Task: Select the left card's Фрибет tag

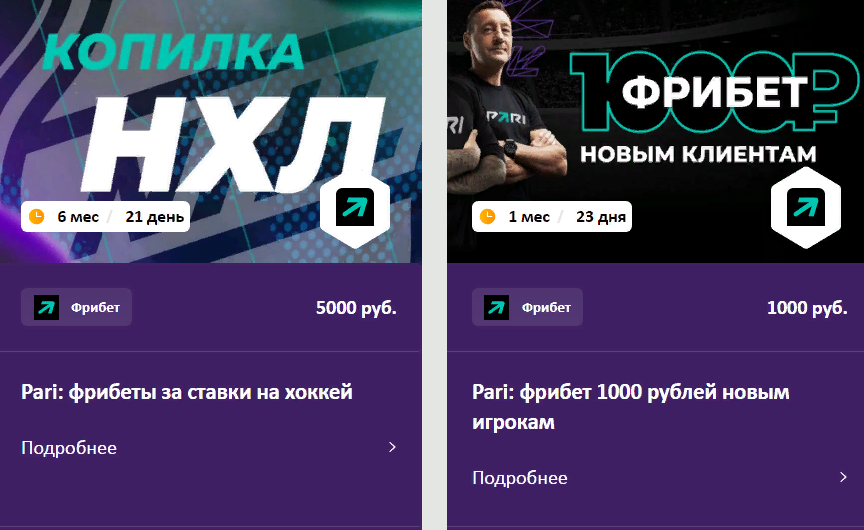Action: pos(77,307)
